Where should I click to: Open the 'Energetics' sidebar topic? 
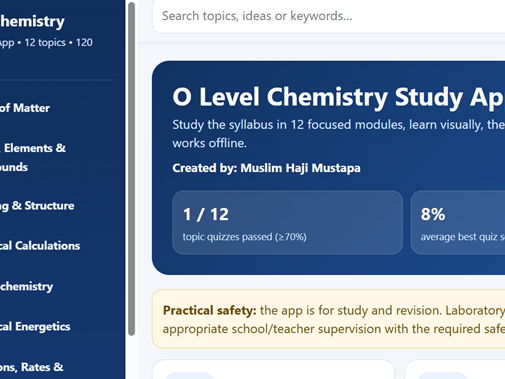(35, 327)
